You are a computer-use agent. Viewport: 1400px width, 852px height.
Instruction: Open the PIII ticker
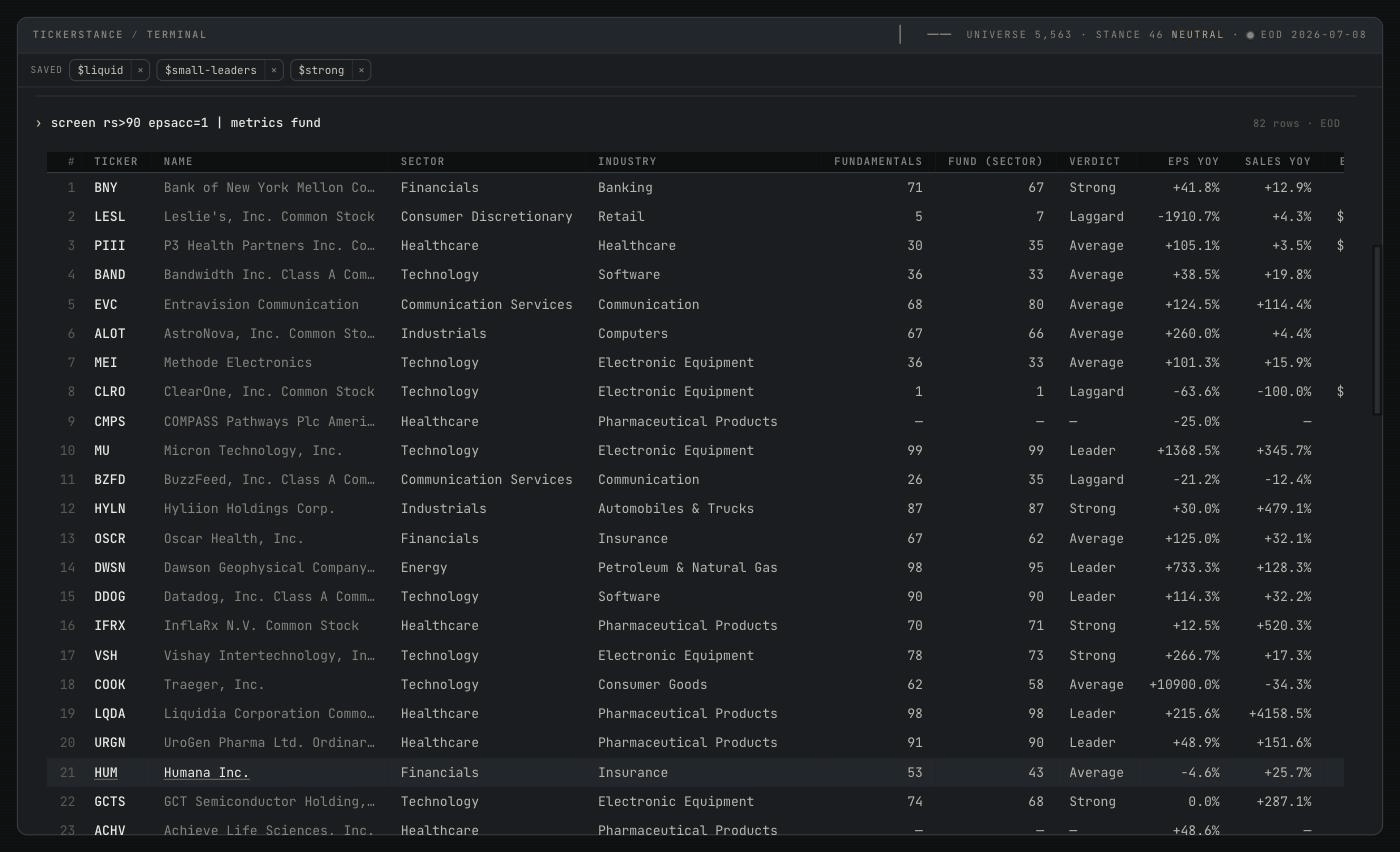click(x=110, y=245)
